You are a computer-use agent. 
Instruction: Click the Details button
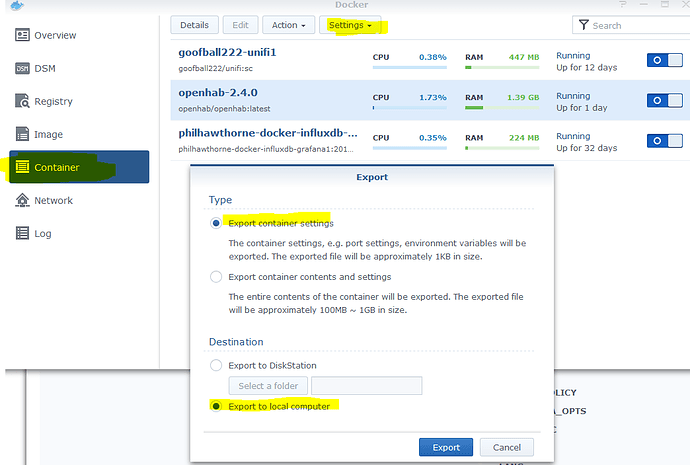point(194,25)
